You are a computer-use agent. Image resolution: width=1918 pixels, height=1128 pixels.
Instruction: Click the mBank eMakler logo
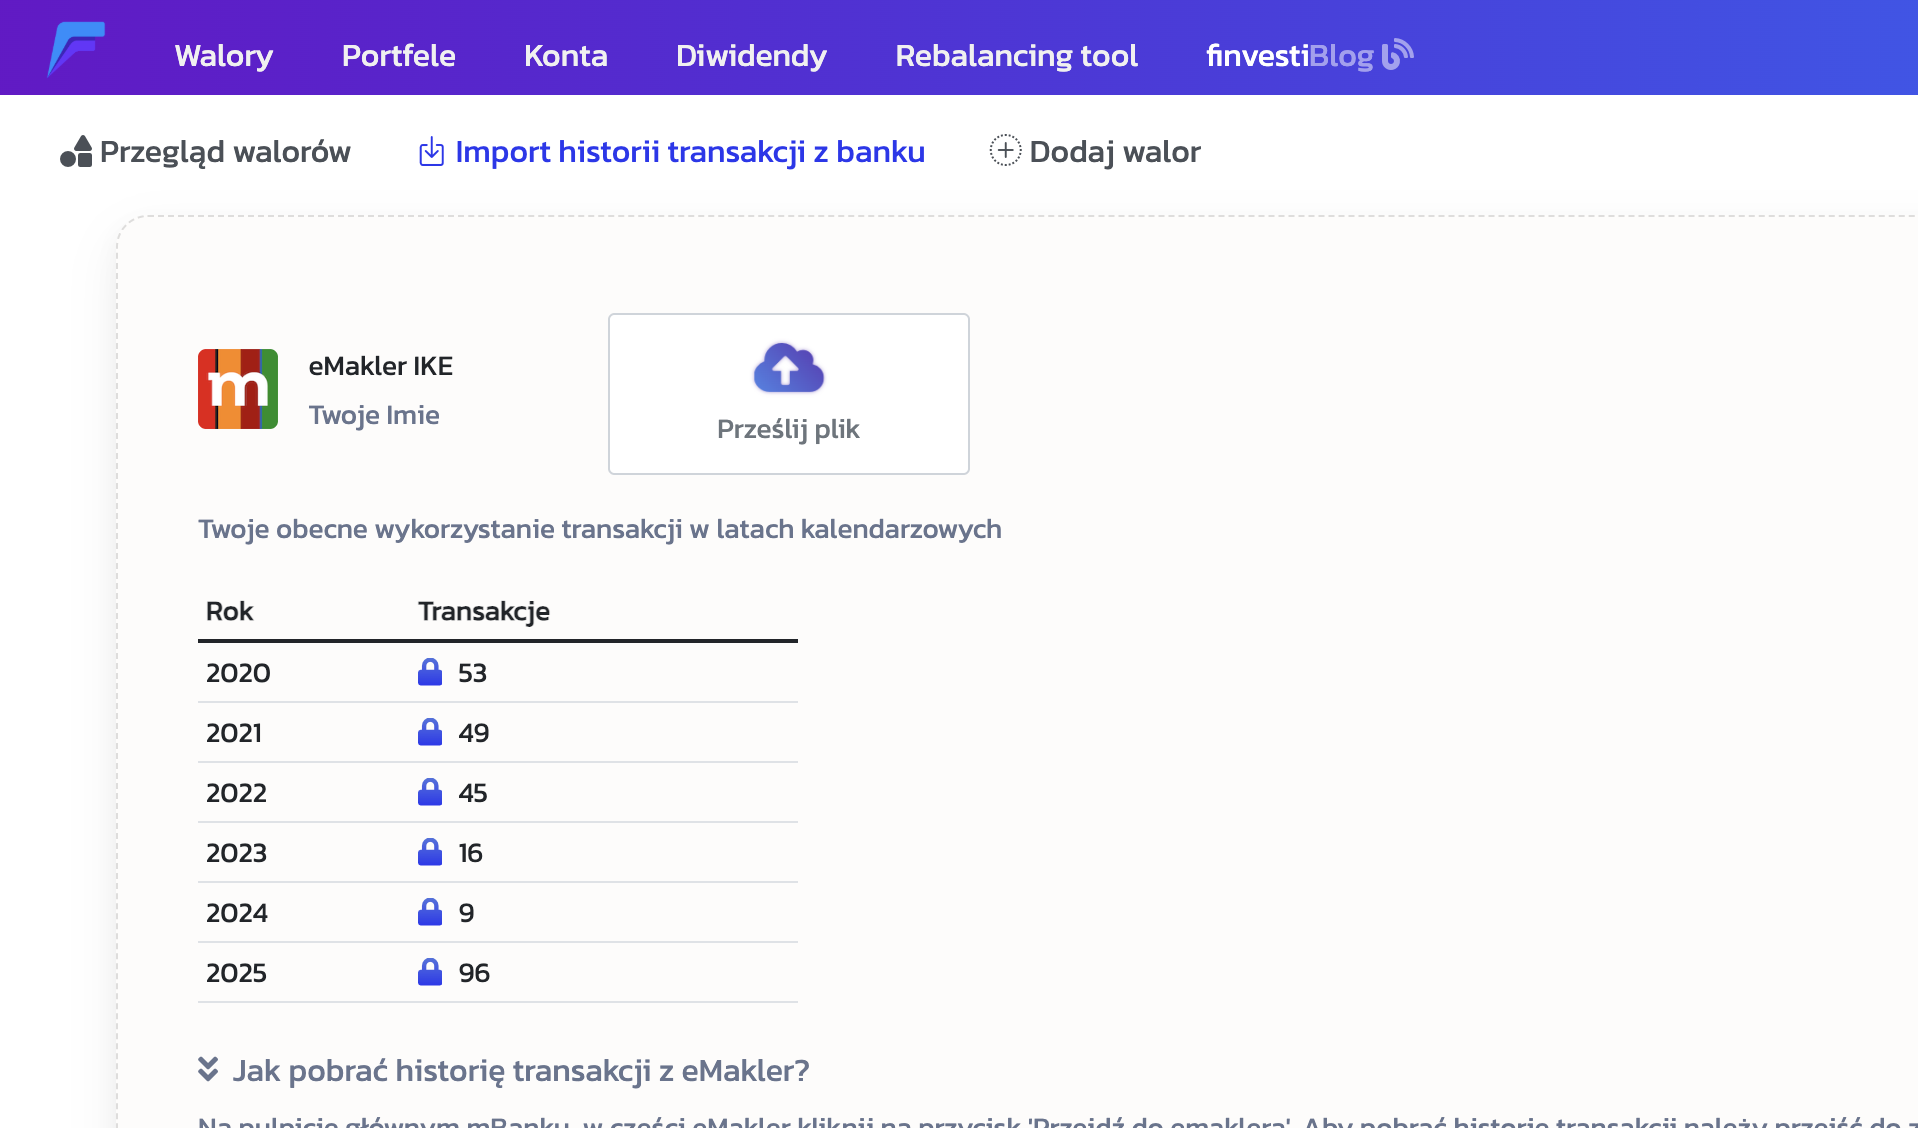coord(238,389)
